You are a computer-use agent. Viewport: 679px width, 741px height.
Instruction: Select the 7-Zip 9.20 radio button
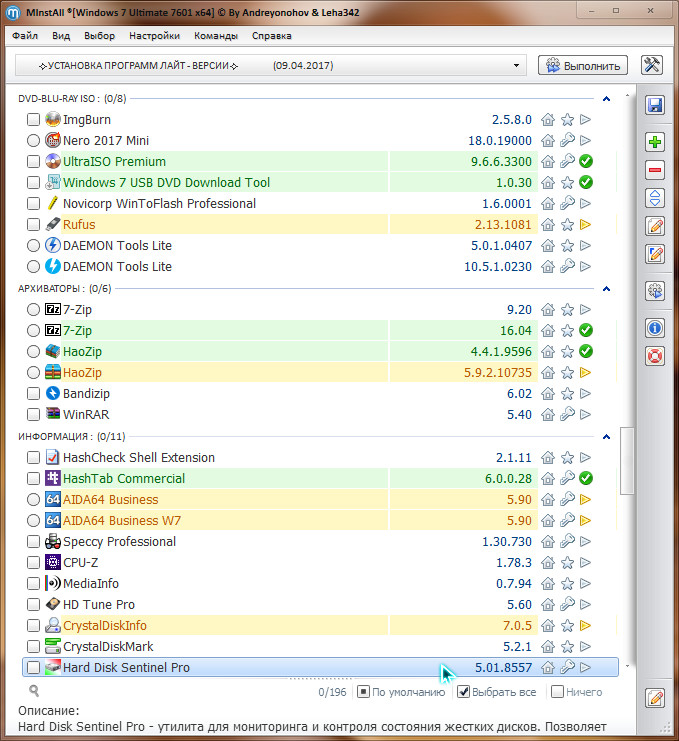[x=33, y=310]
